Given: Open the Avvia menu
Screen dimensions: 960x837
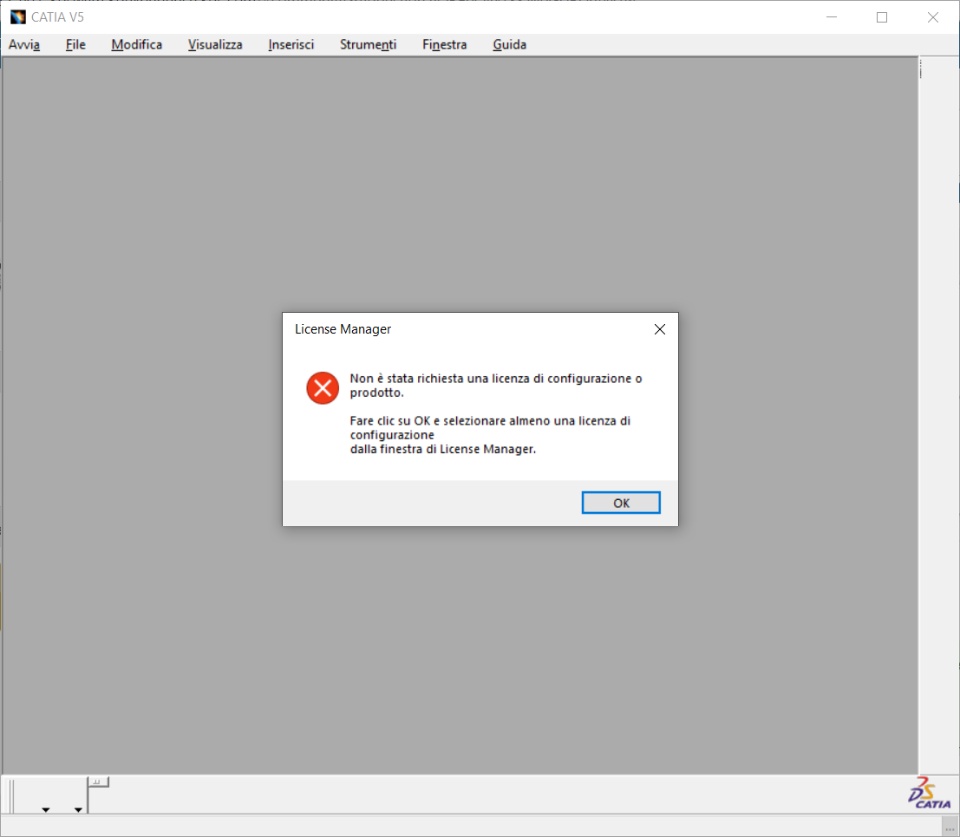Looking at the screenshot, I should click(24, 44).
